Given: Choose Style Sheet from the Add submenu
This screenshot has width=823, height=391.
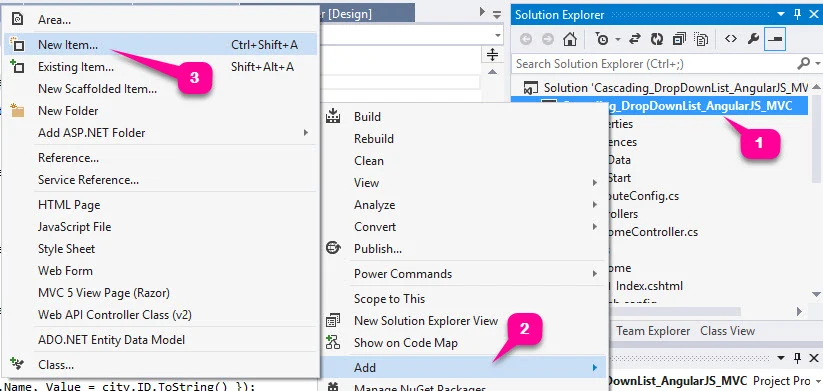Looking at the screenshot, I should tap(160, 249).
